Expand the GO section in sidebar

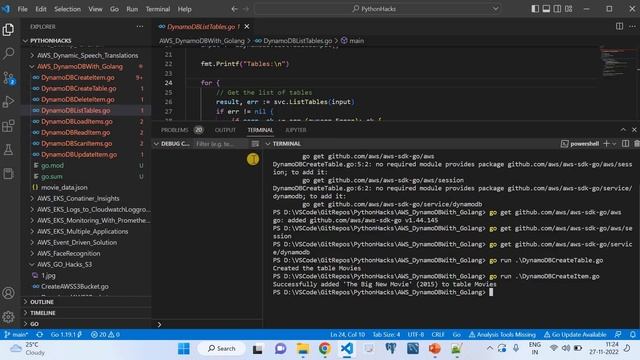pos(34,324)
